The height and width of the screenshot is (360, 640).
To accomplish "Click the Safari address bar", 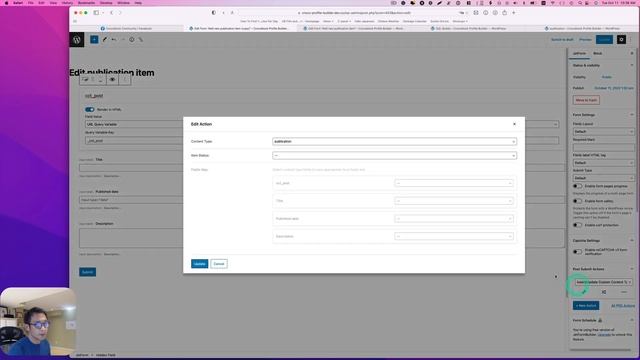I will click(353, 13).
